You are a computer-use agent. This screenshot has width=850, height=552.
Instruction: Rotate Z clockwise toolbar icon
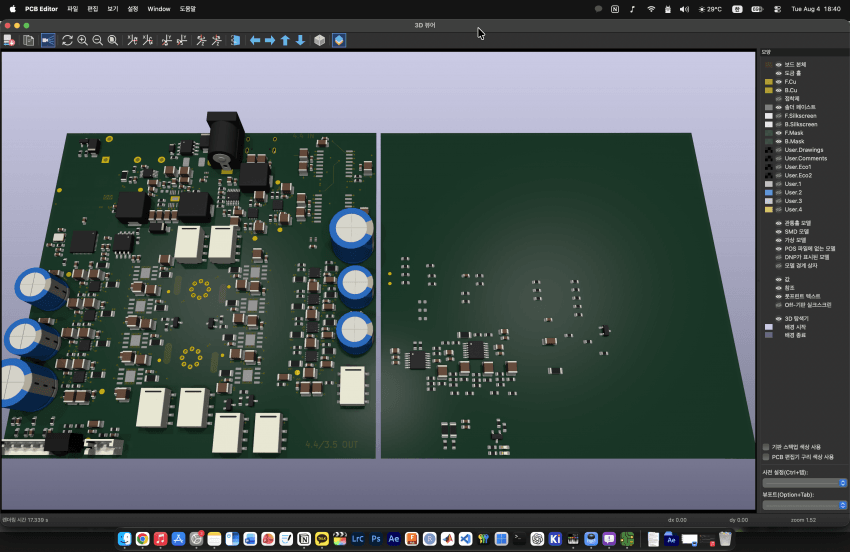click(201, 40)
